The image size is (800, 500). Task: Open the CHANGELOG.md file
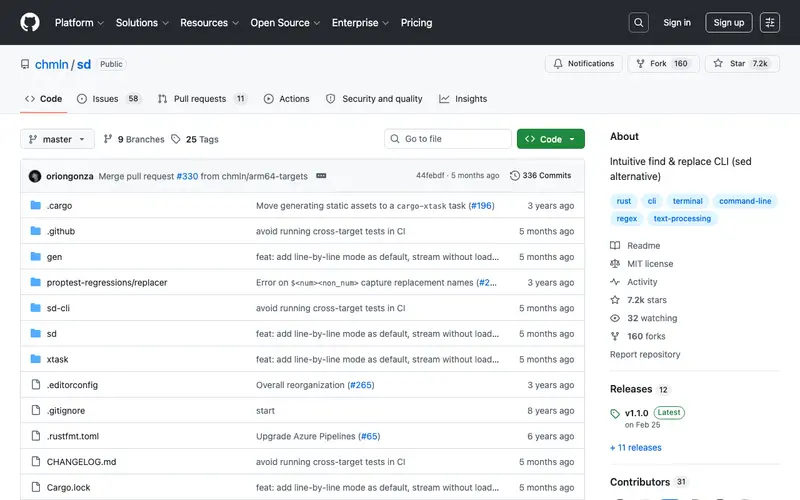pyautogui.click(x=82, y=462)
